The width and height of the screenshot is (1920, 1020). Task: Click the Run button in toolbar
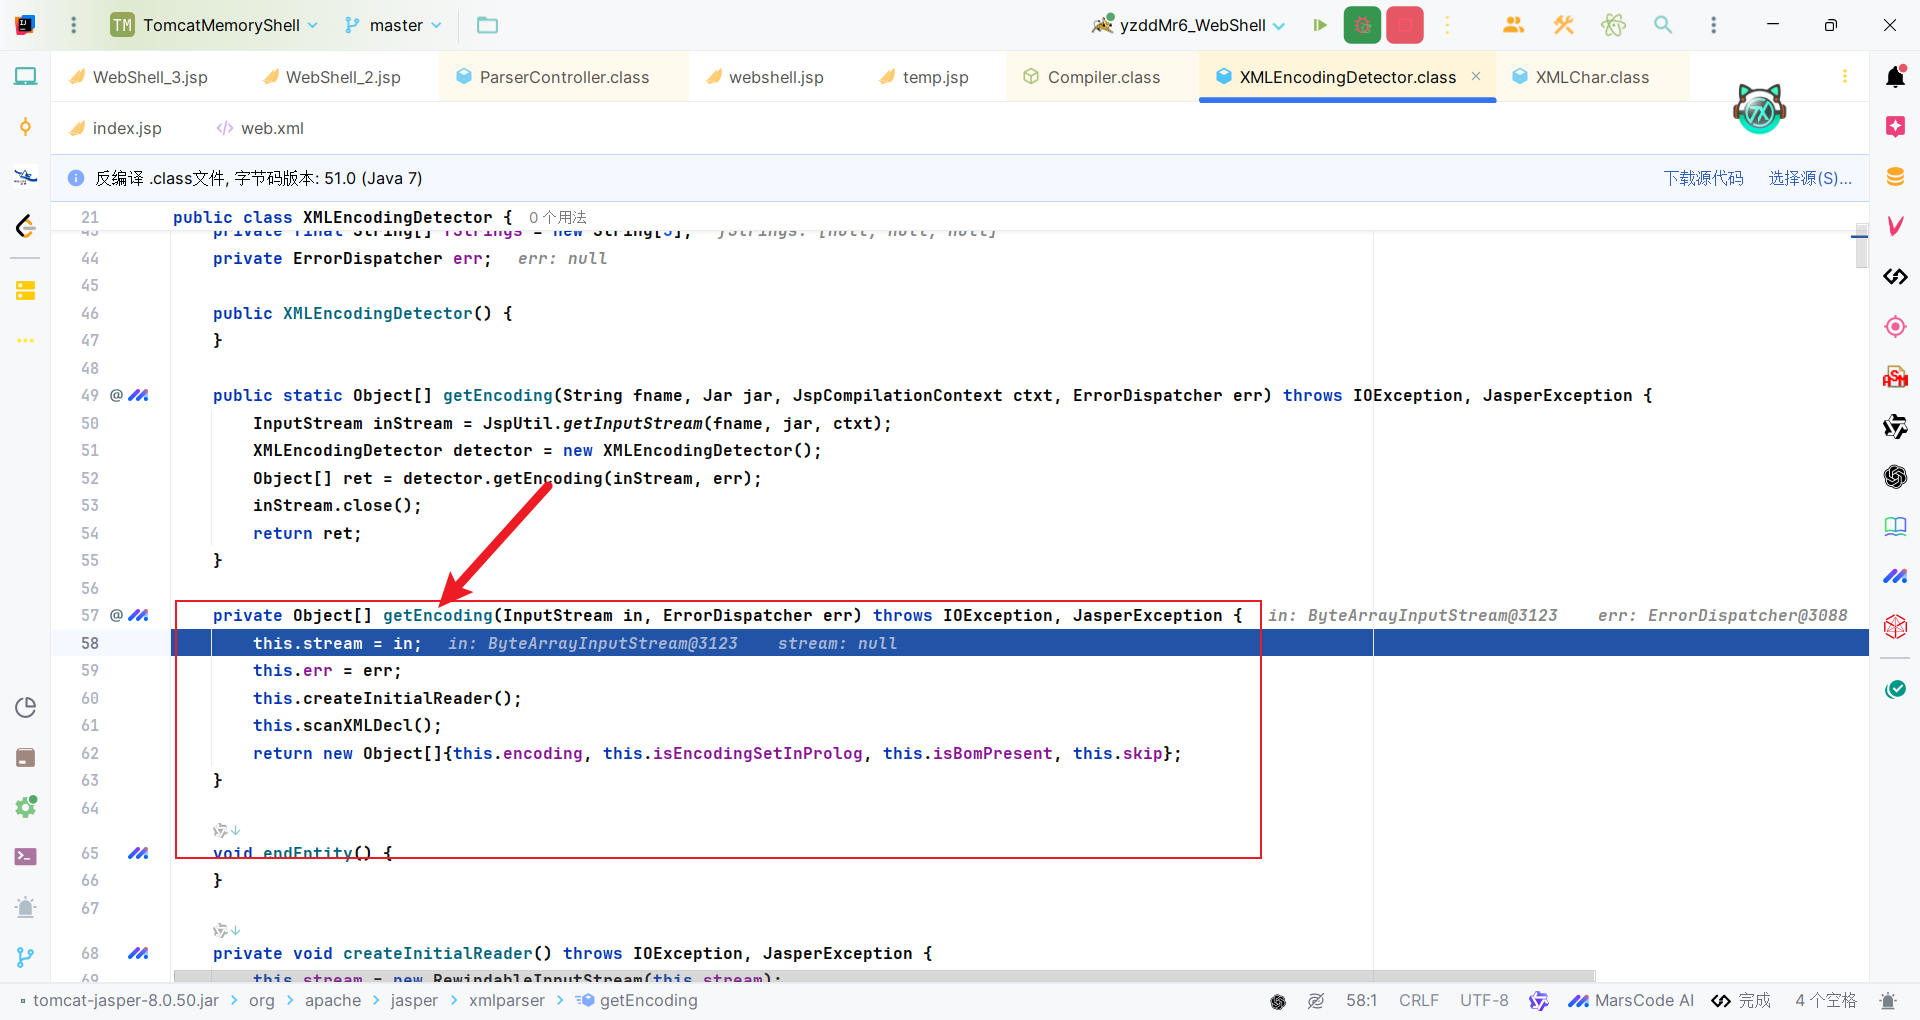[x=1320, y=25]
